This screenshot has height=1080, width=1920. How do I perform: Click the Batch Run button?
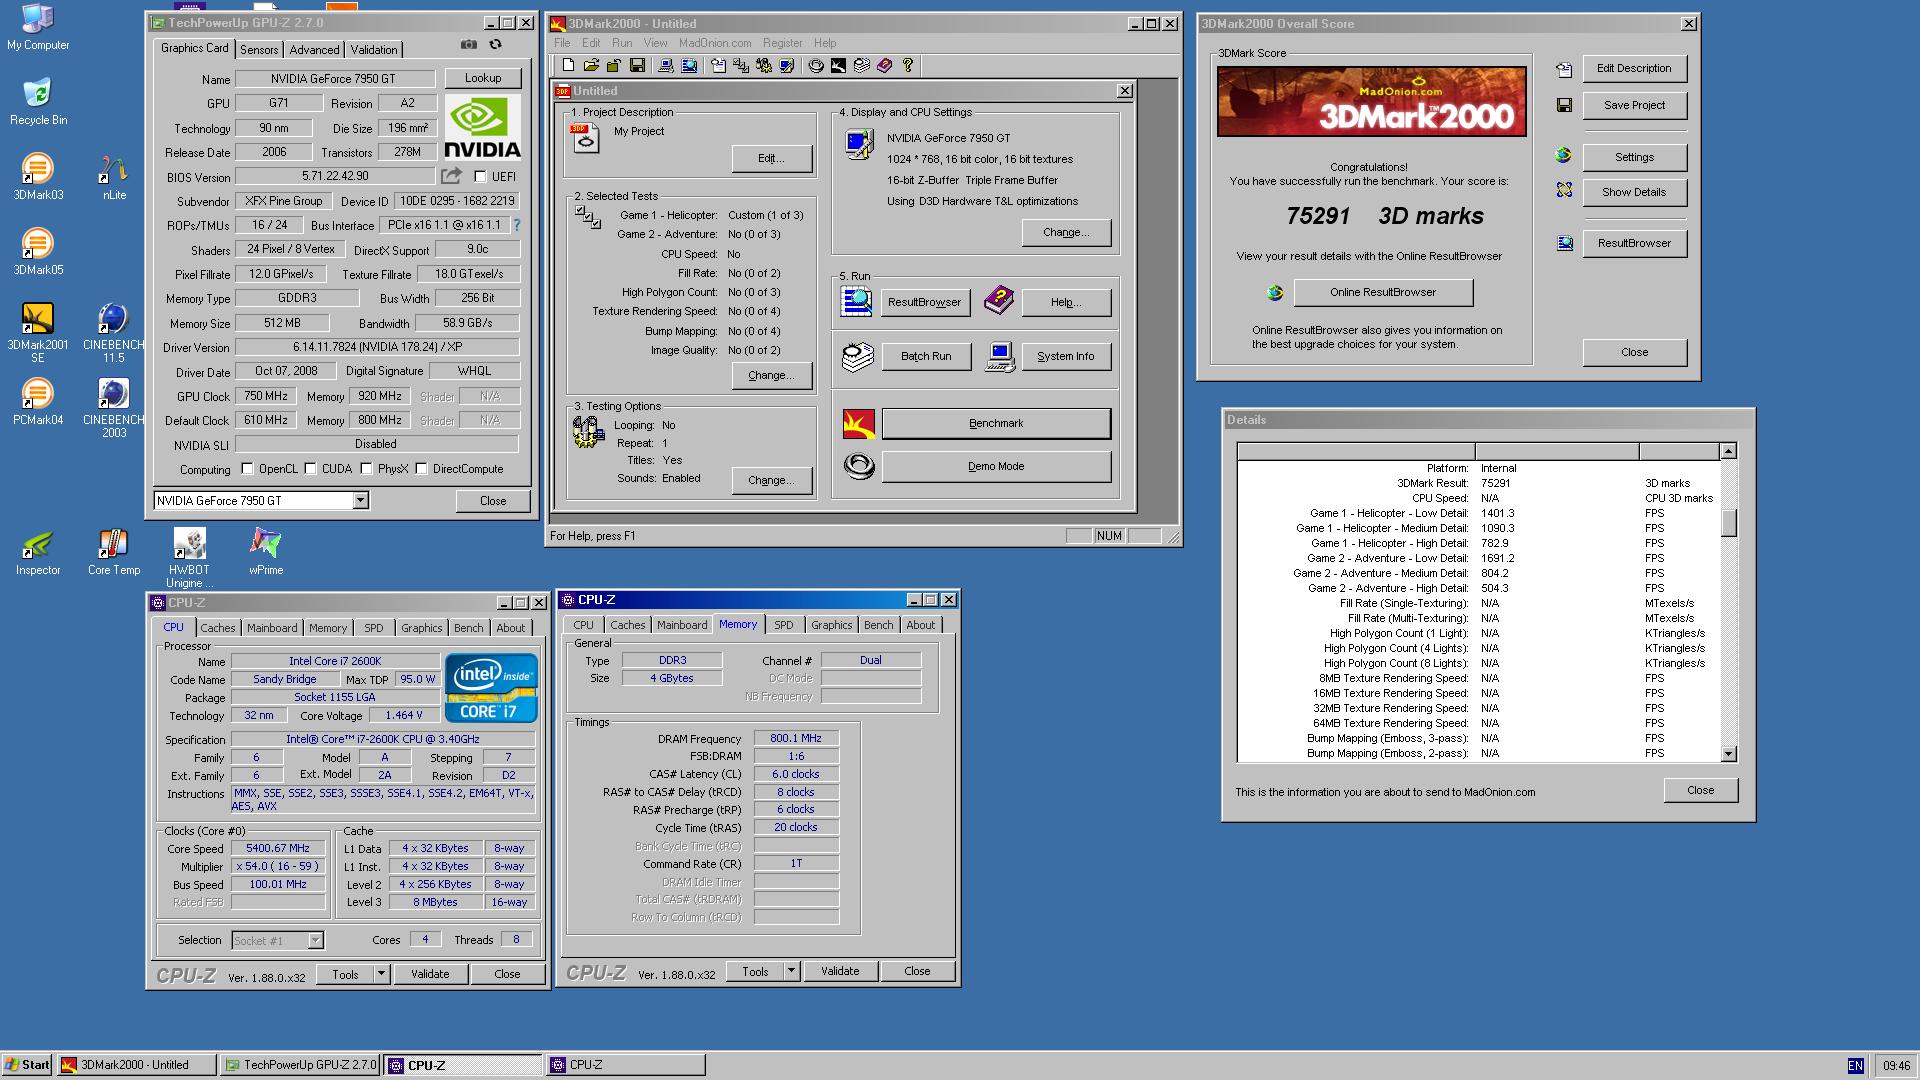[926, 356]
